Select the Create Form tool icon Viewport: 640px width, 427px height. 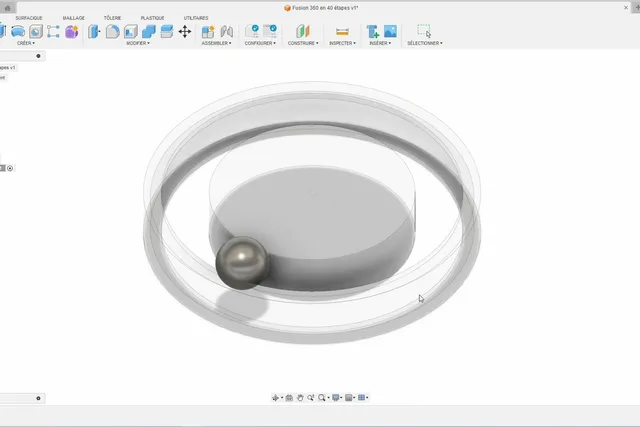click(18, 32)
